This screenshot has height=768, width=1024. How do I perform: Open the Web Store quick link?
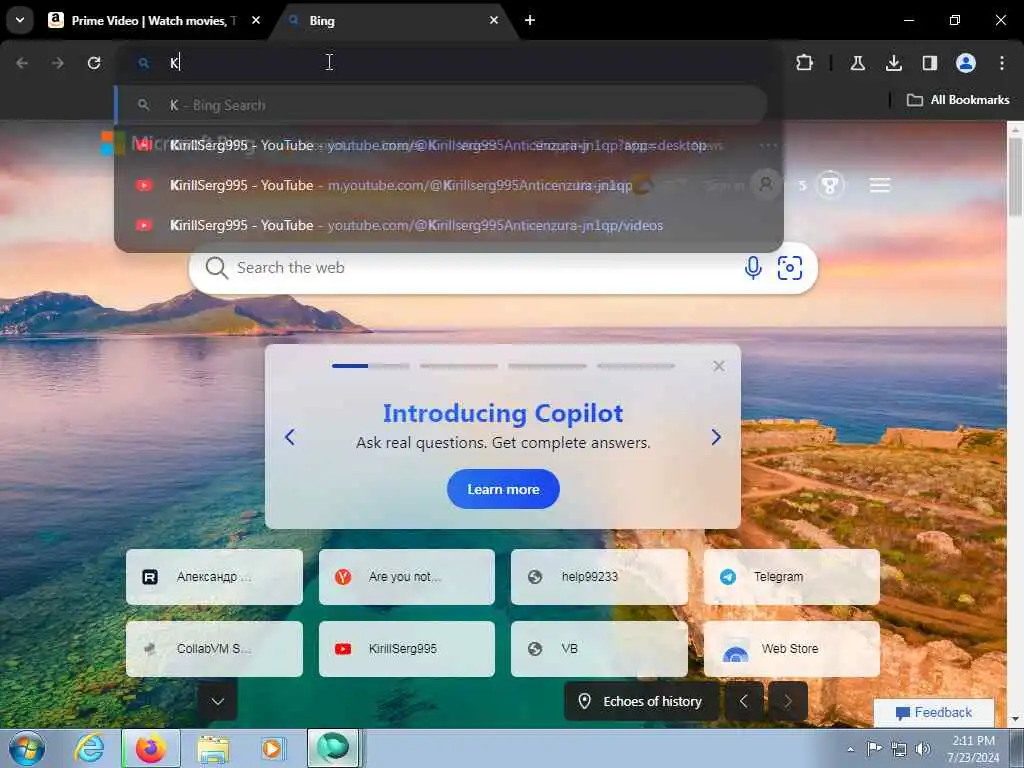coord(792,648)
